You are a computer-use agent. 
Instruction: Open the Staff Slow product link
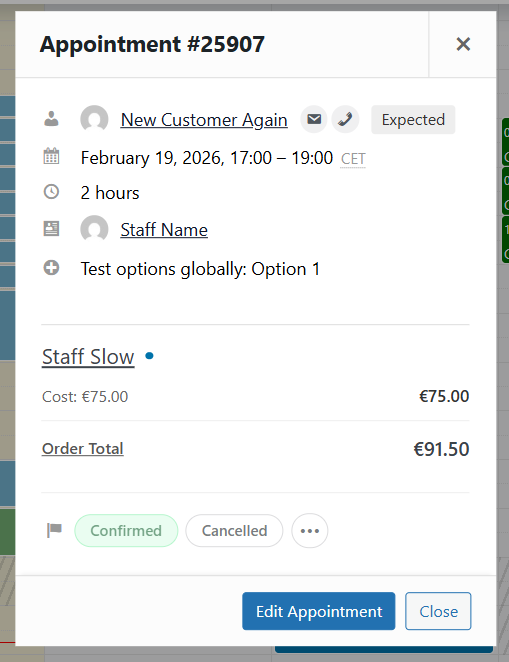[x=88, y=357]
